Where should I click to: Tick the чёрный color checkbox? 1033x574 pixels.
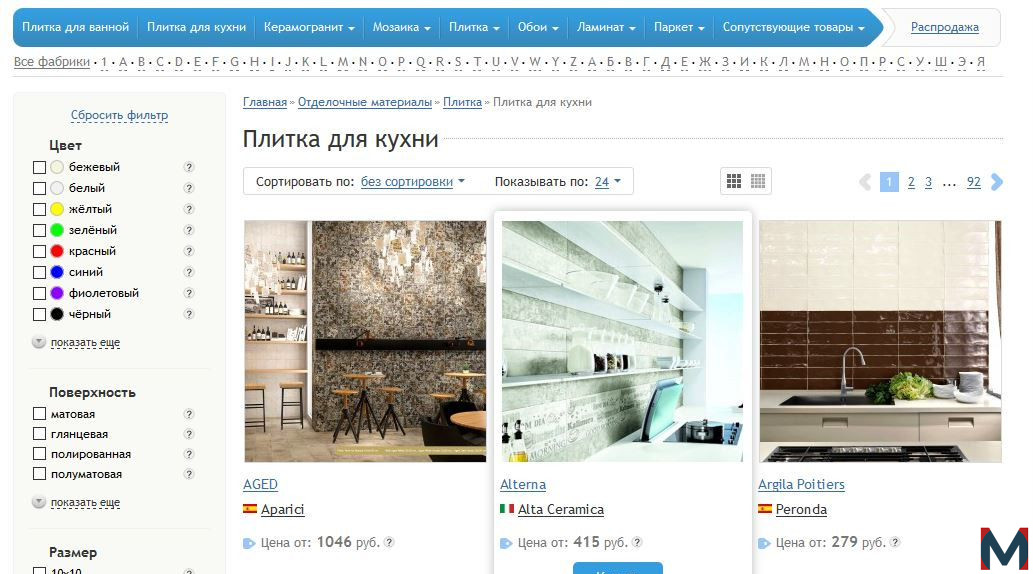pyautogui.click(x=40, y=314)
